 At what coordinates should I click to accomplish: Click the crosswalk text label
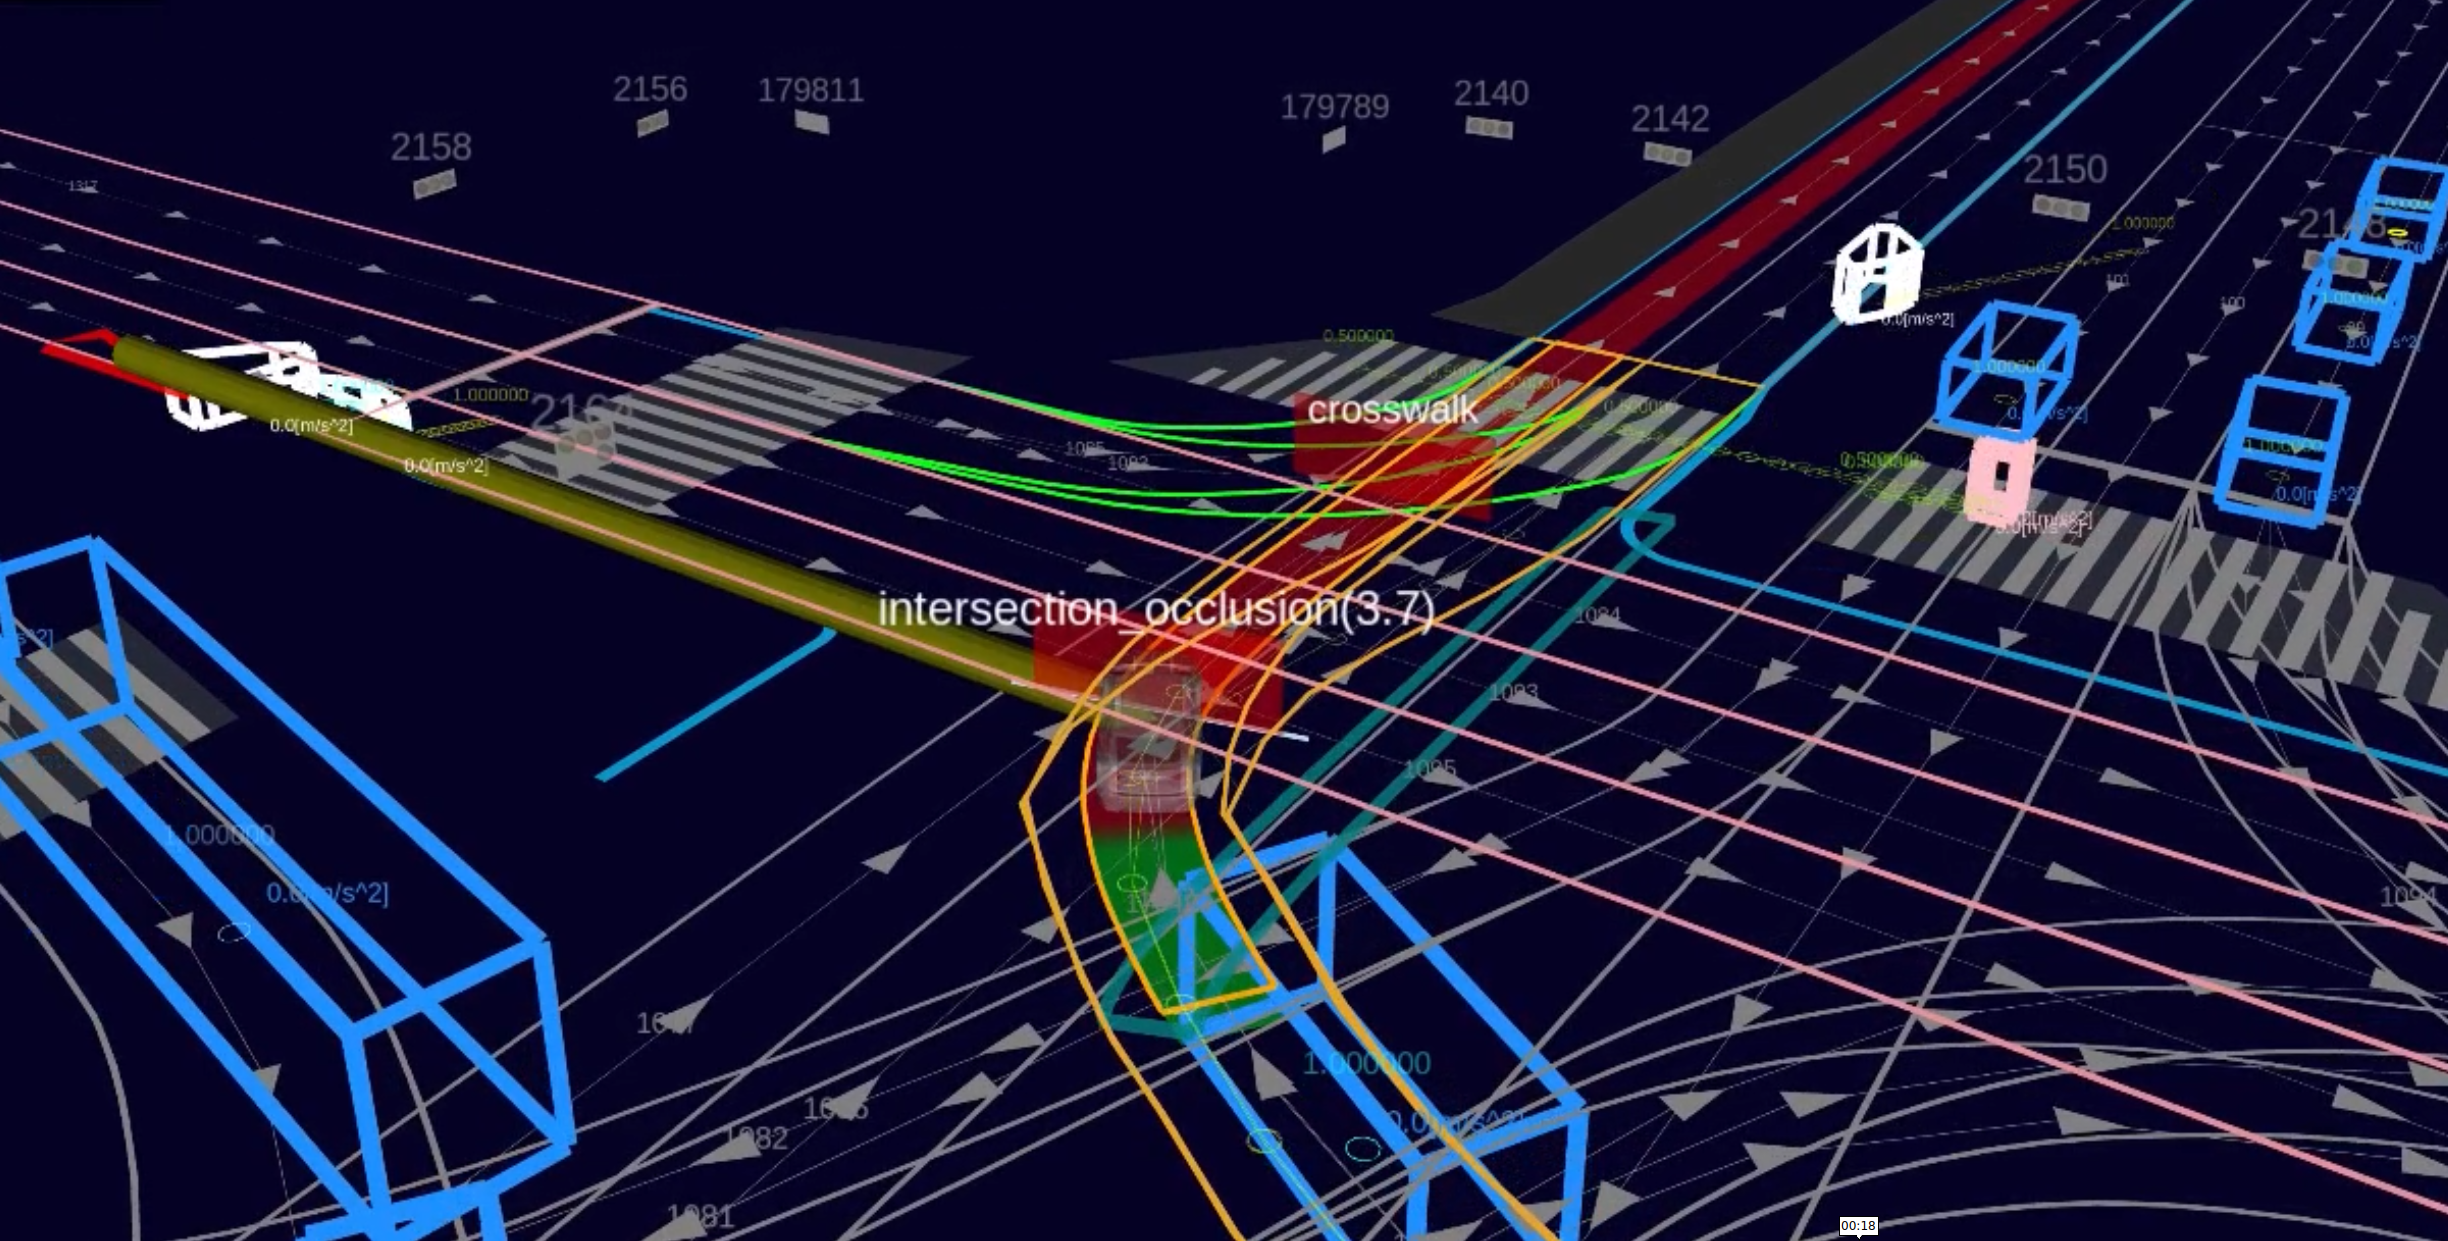click(1391, 410)
